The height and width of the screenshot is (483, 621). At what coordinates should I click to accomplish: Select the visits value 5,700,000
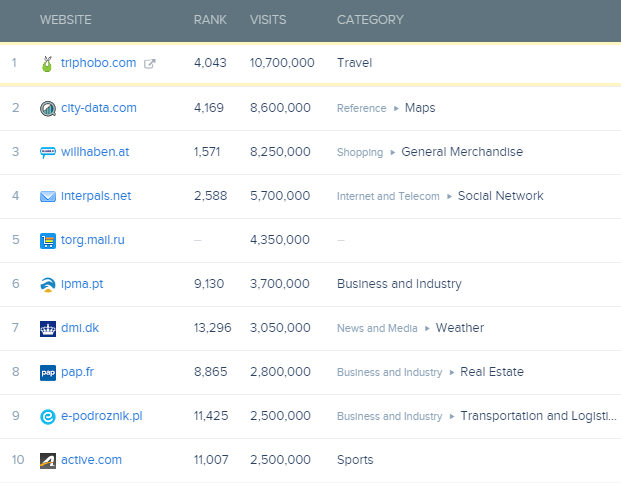(x=280, y=196)
